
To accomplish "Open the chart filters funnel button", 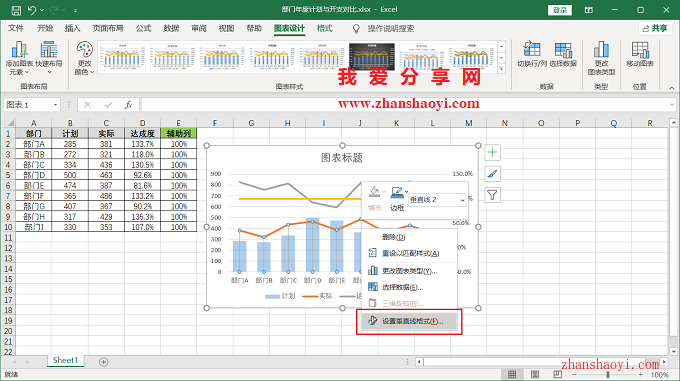I will tap(492, 195).
